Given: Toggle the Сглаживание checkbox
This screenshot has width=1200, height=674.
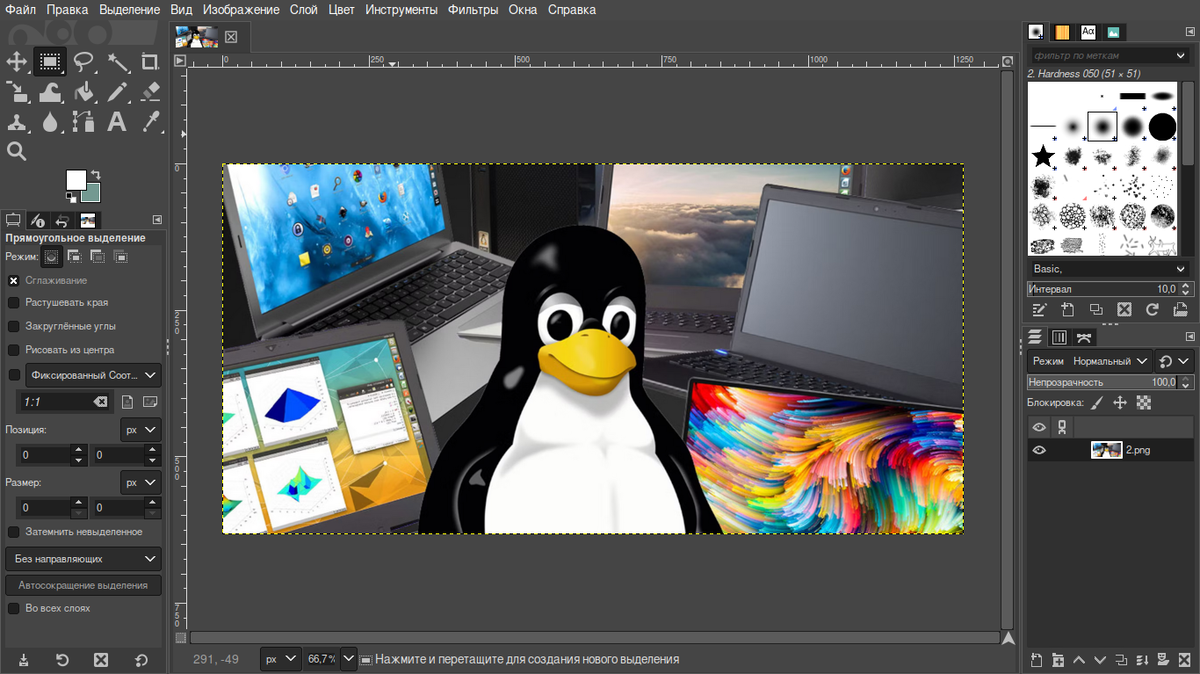Looking at the screenshot, I should [14, 281].
